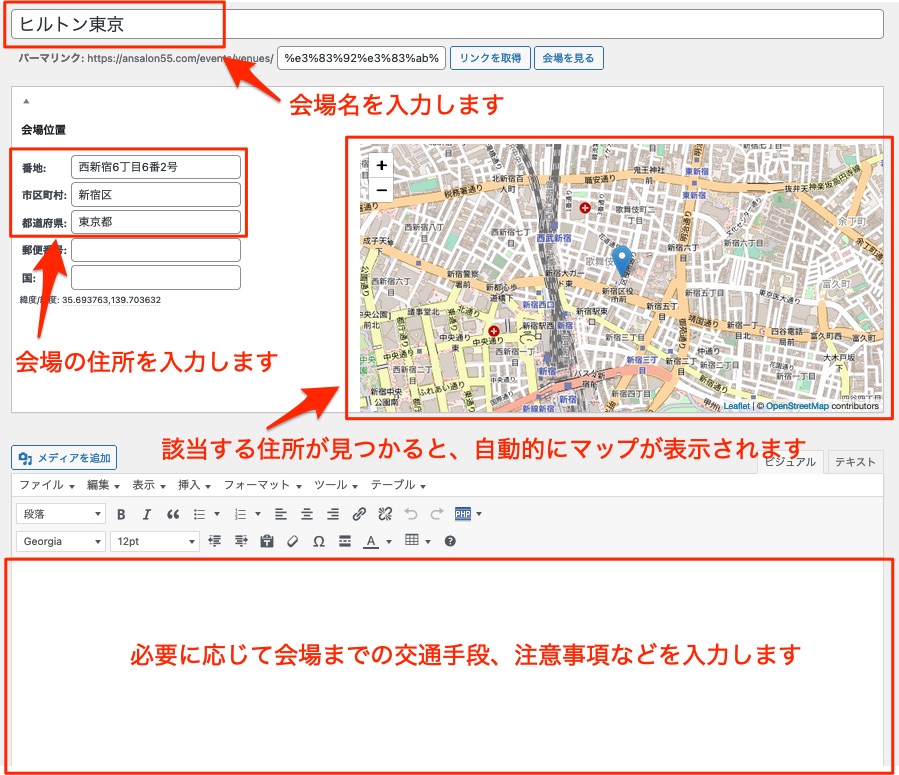Click the insert link icon
Image resolution: width=899 pixels, height=775 pixels.
pos(359,514)
